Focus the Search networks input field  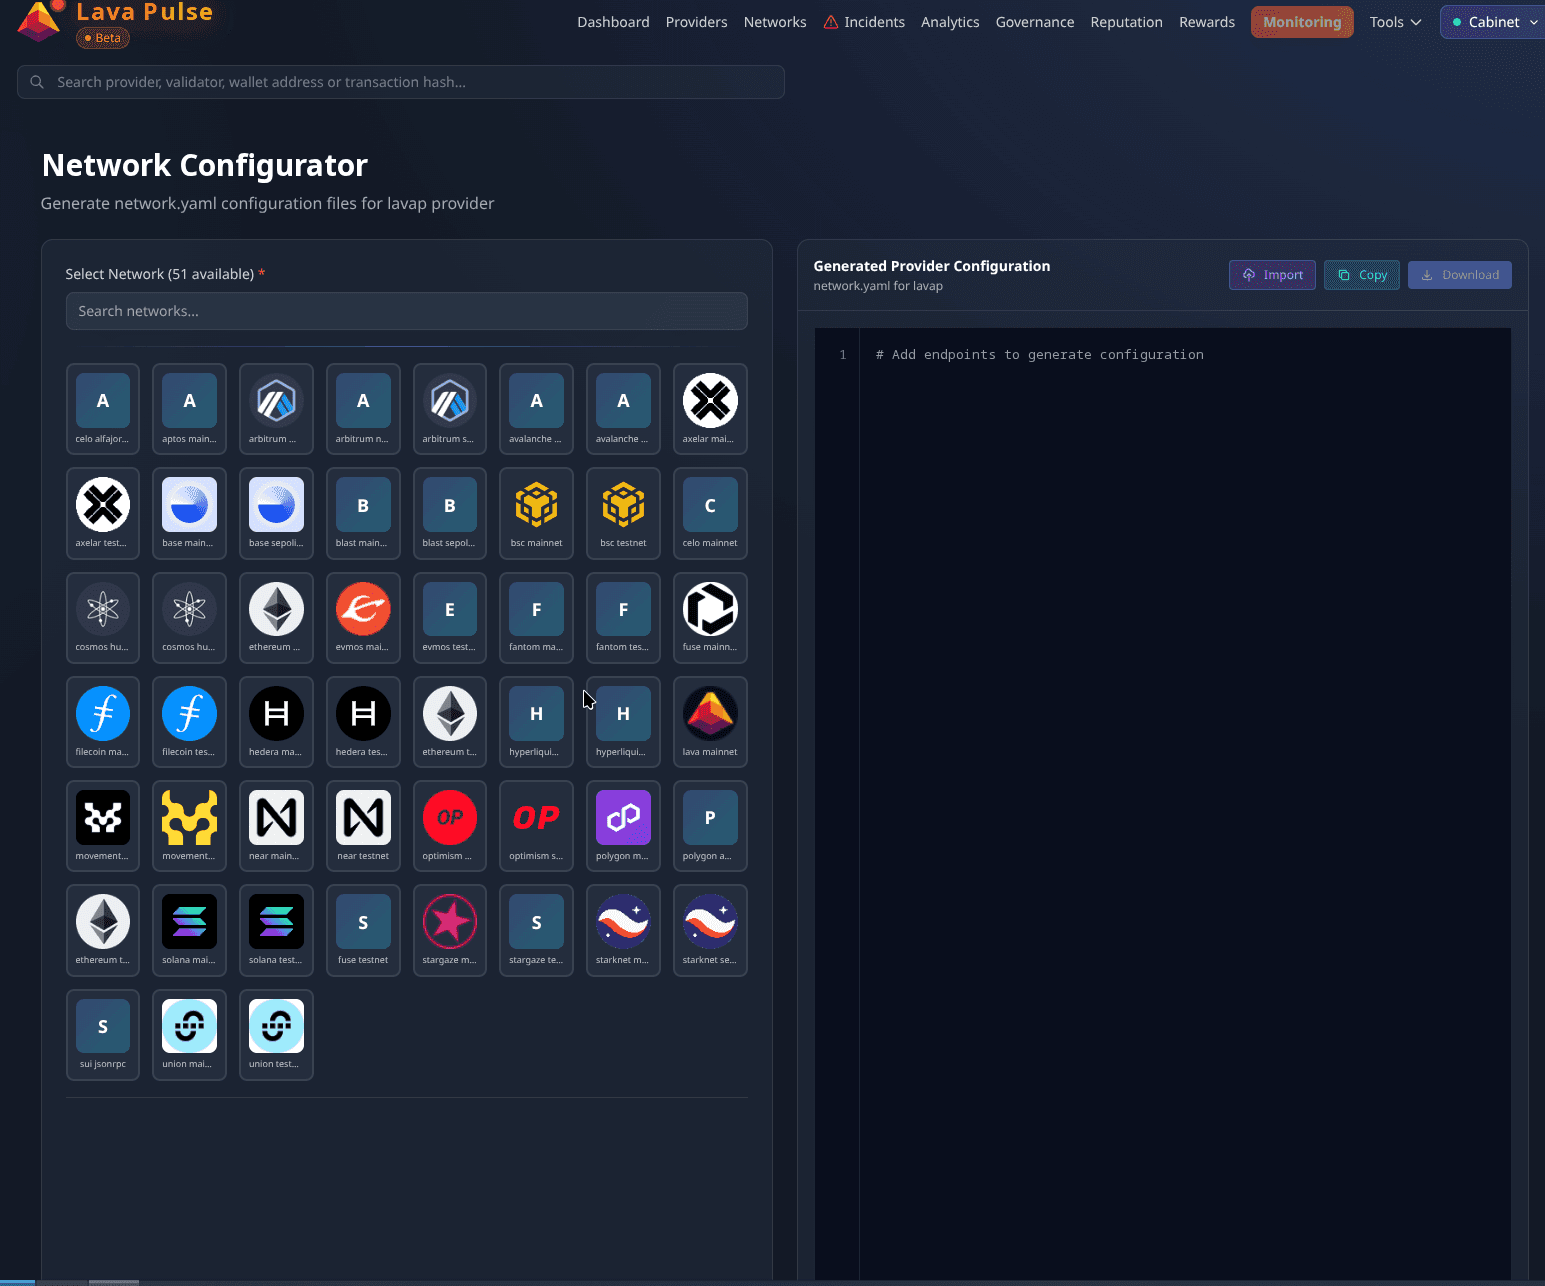[x=406, y=311]
